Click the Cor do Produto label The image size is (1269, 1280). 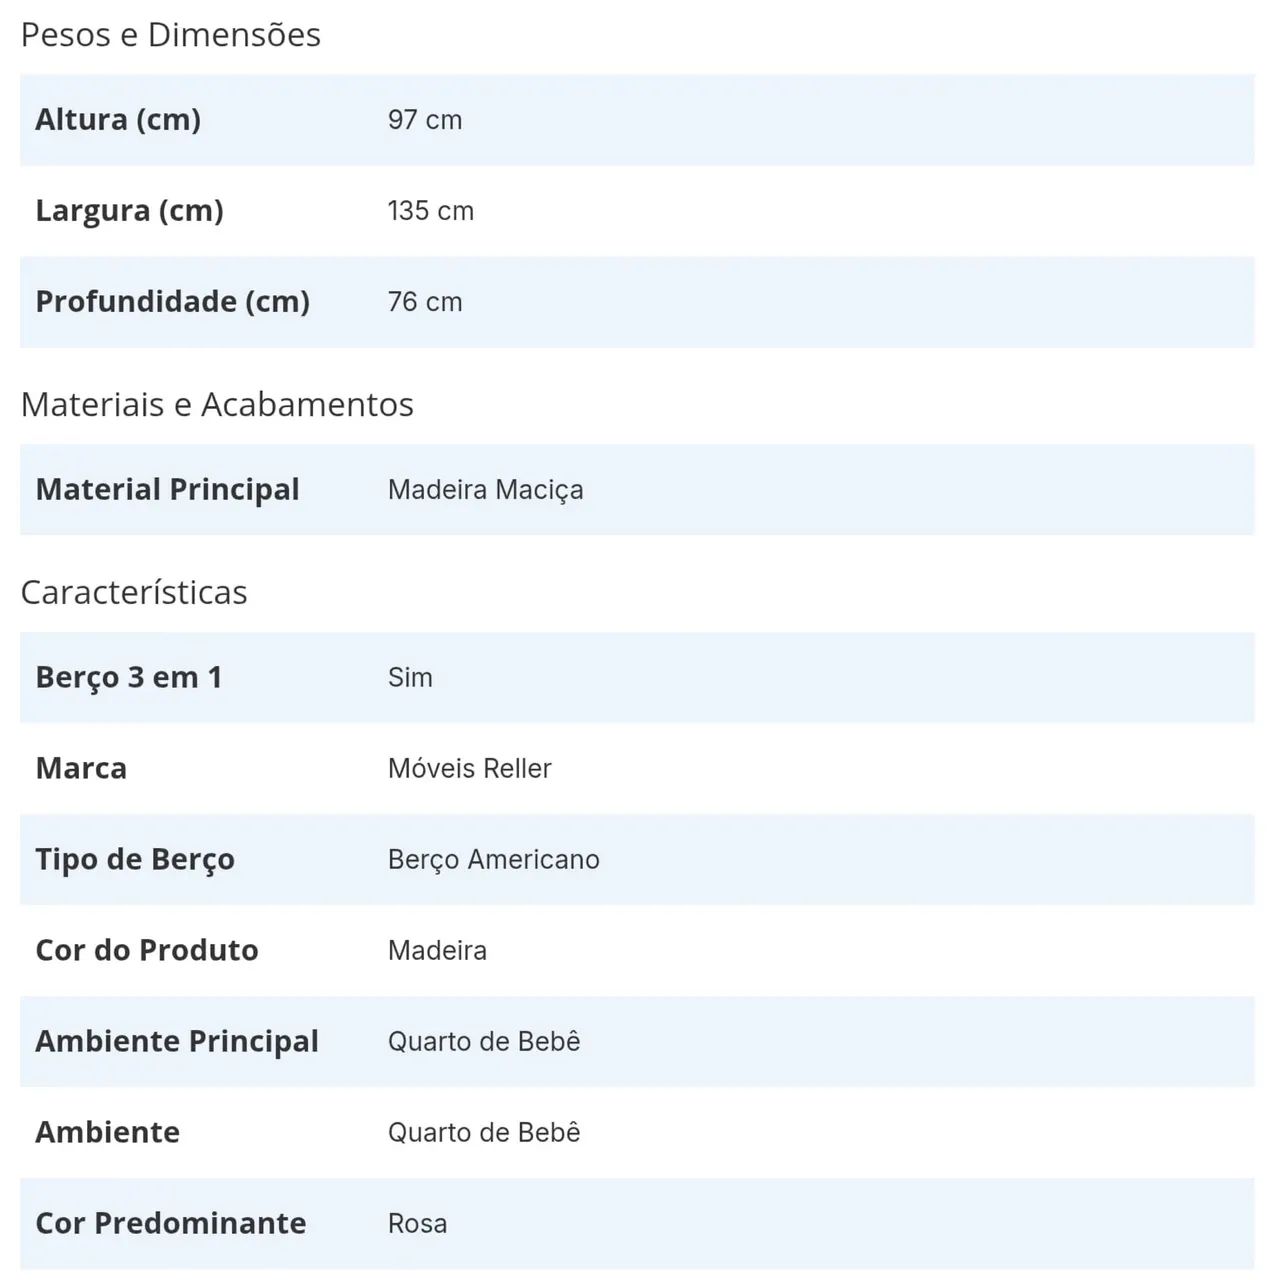point(147,951)
